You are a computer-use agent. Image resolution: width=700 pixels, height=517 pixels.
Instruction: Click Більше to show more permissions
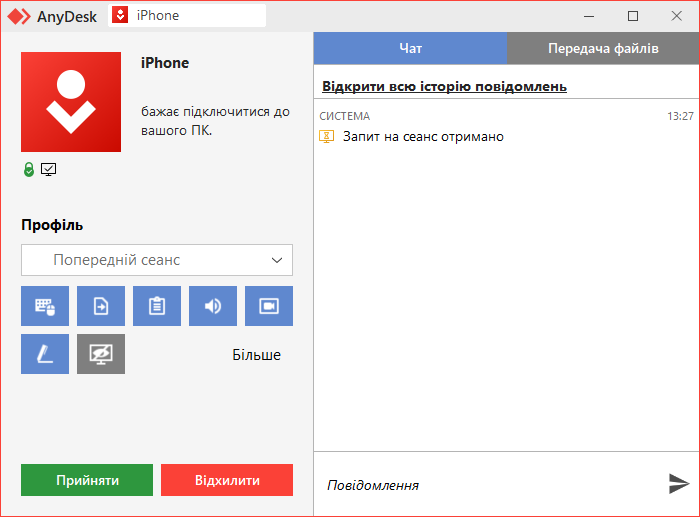[256, 355]
